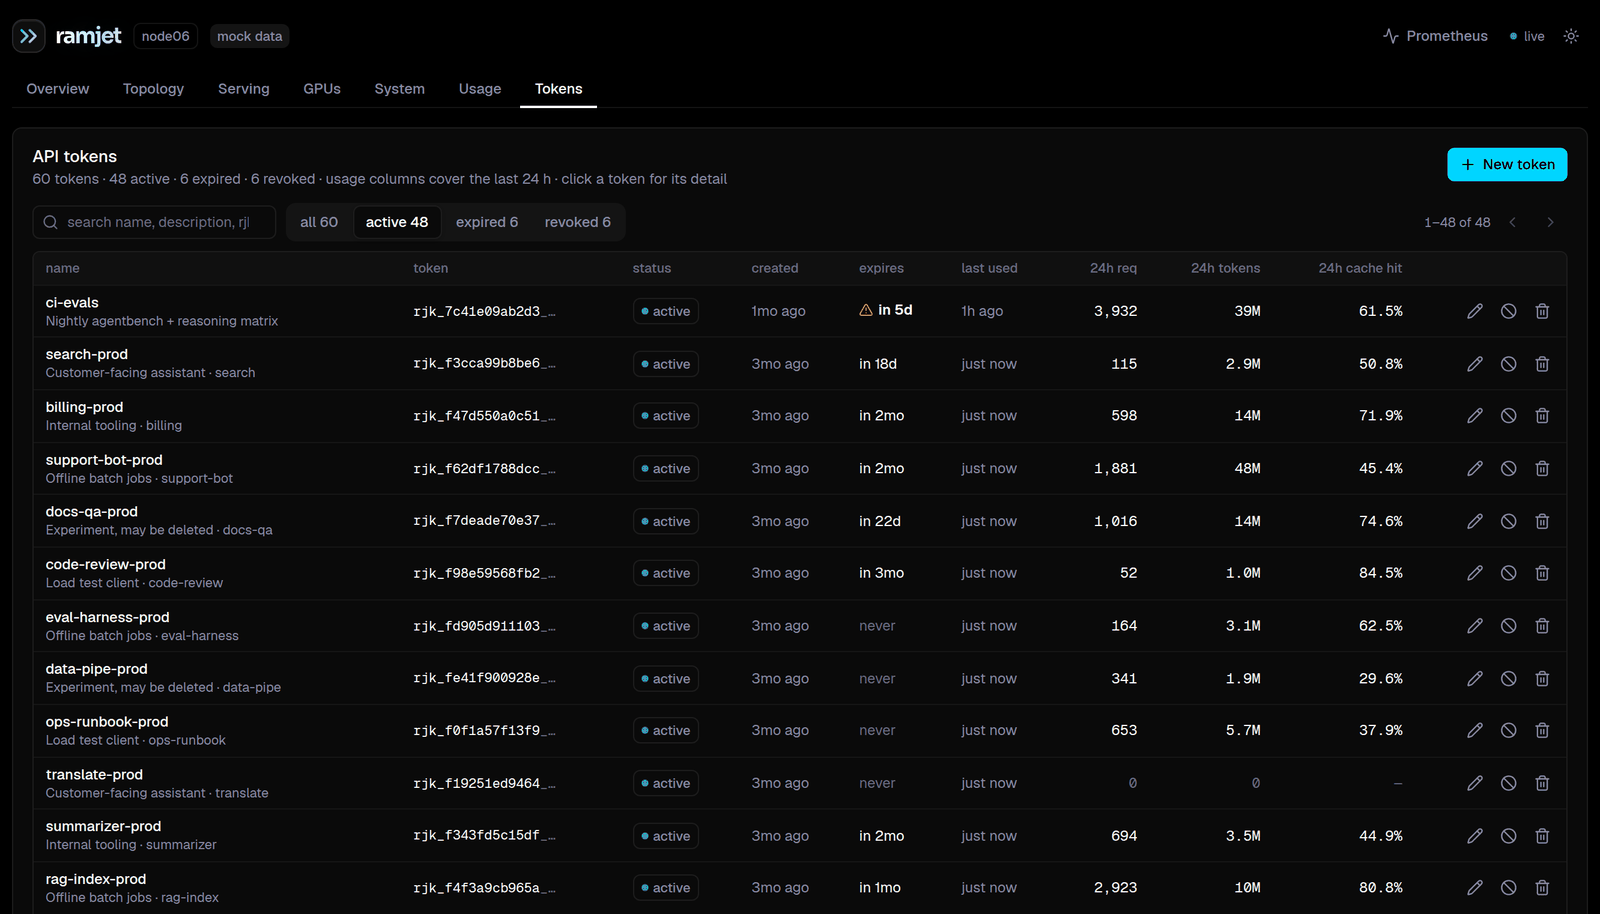
Task: Click the node06 badge
Action: 166,36
